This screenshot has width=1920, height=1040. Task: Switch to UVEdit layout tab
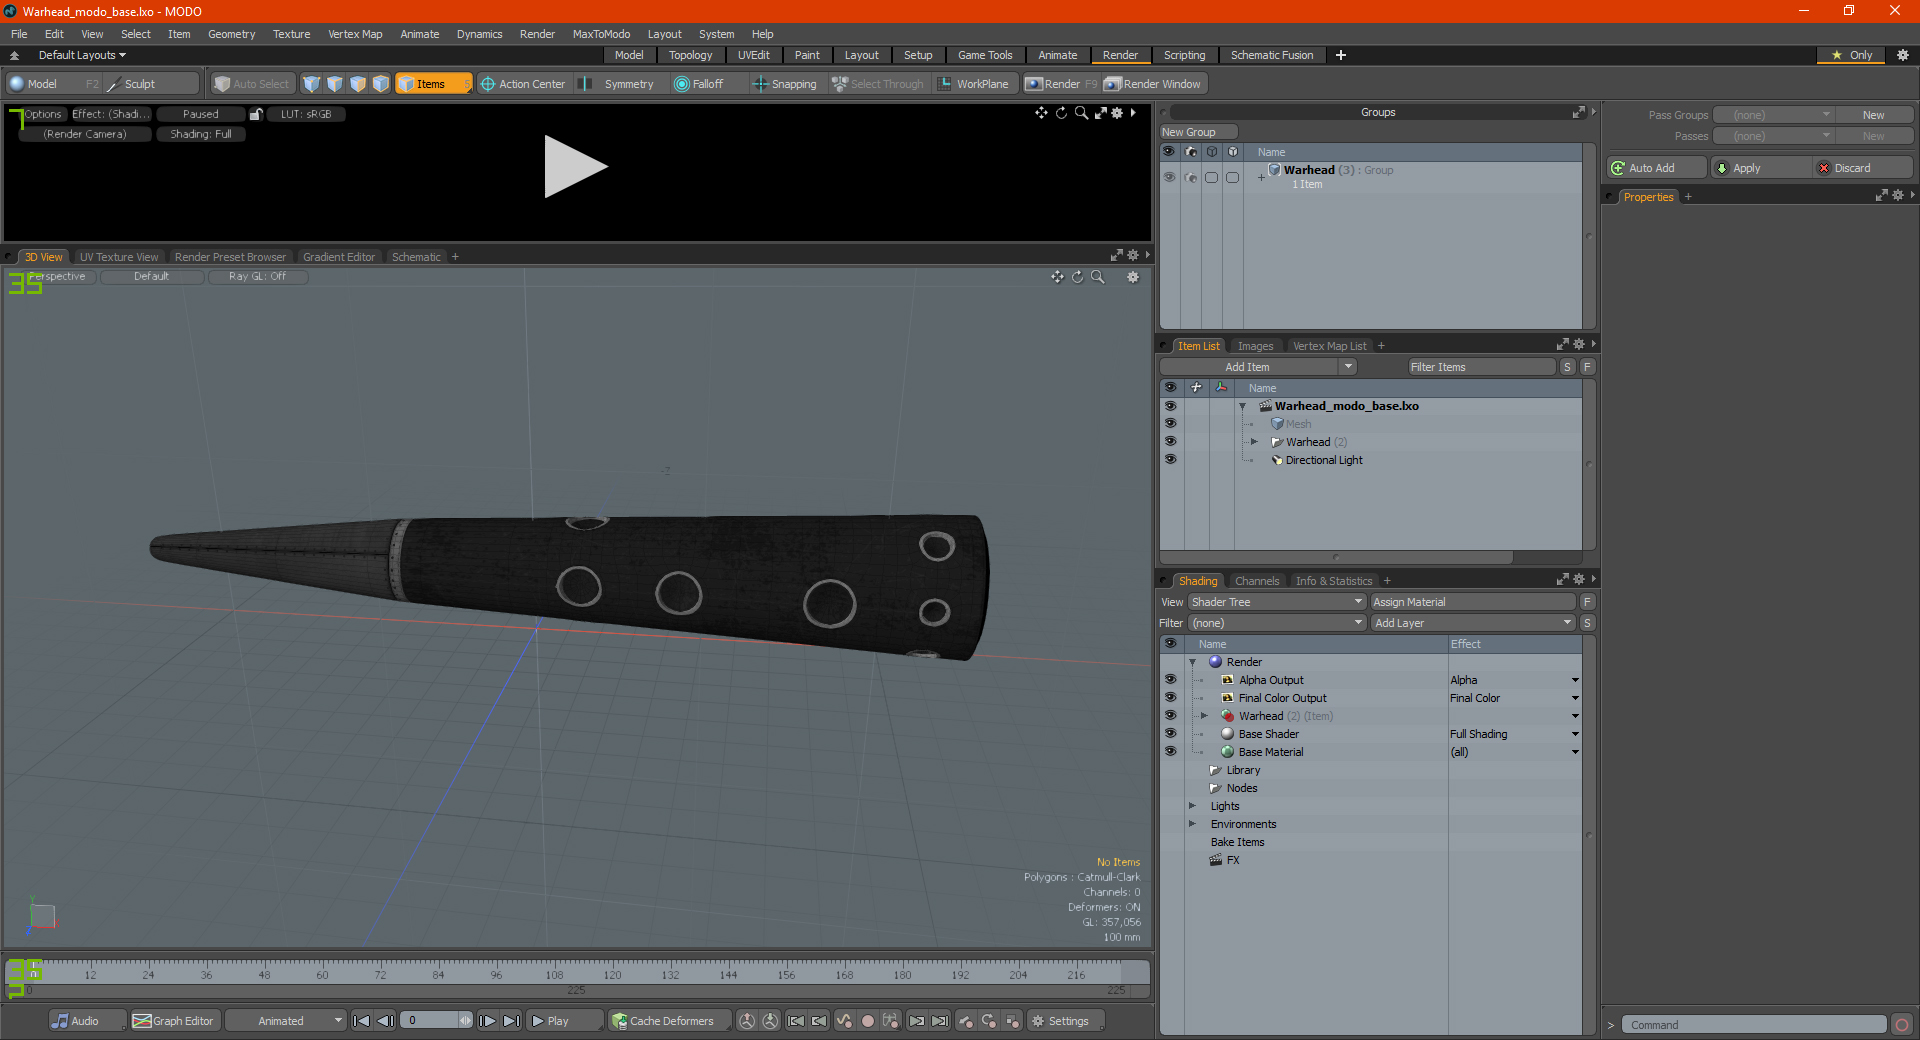pos(753,55)
